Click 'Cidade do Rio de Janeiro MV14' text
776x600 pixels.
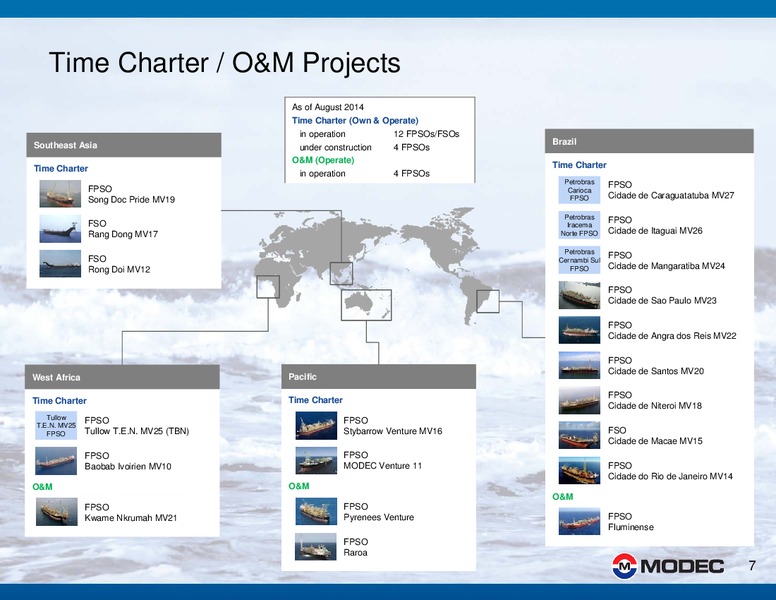[670, 476]
